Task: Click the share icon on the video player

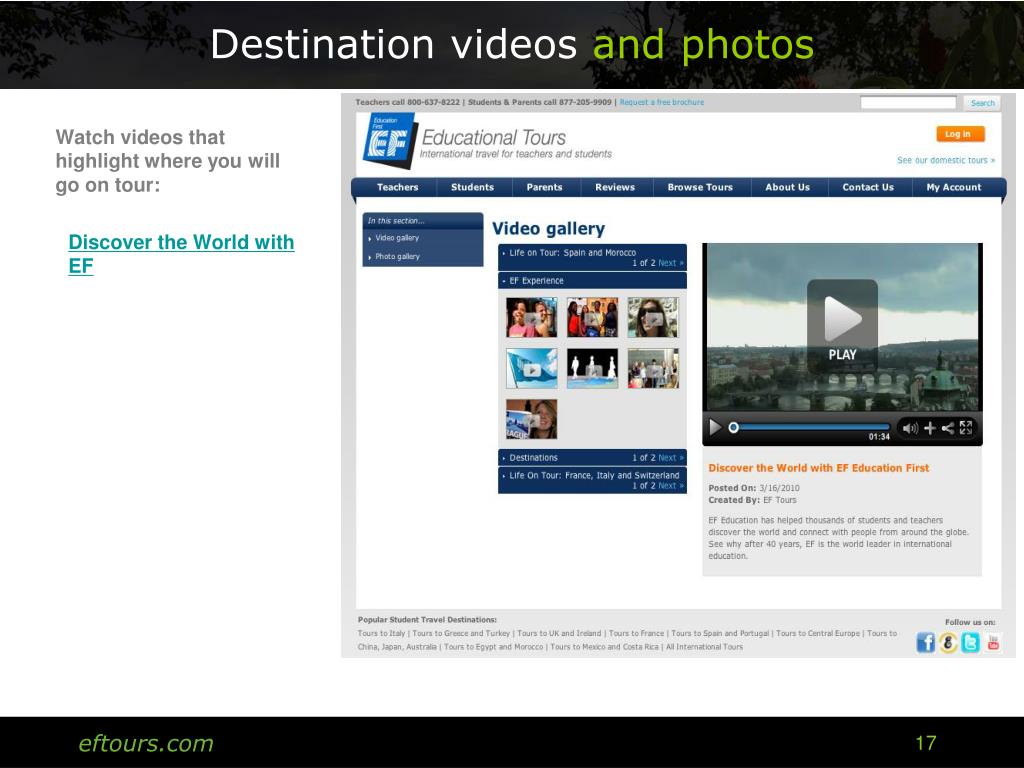Action: (948, 428)
